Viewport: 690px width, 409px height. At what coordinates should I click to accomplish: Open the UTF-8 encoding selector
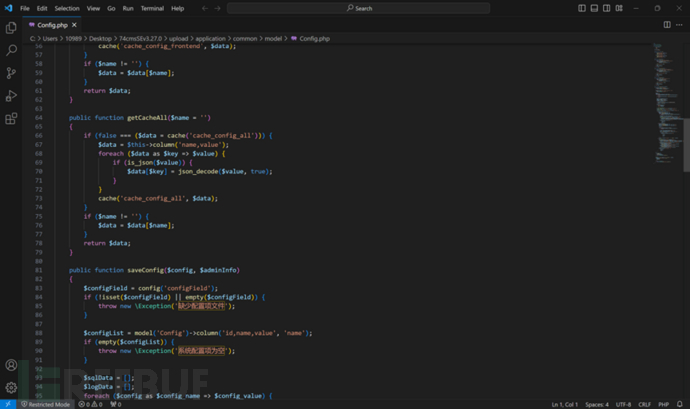pyautogui.click(x=621, y=404)
